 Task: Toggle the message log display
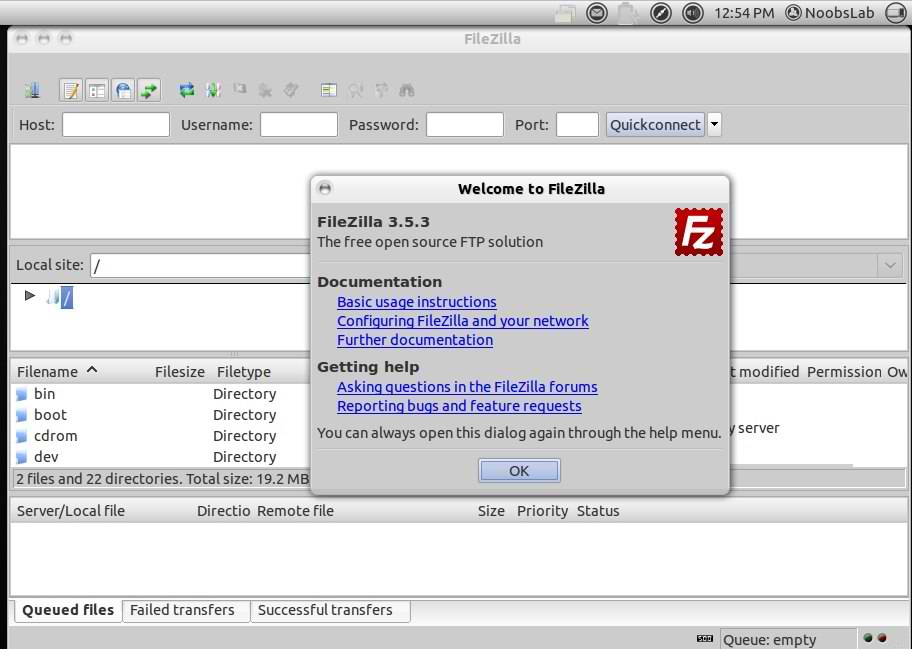point(71,90)
